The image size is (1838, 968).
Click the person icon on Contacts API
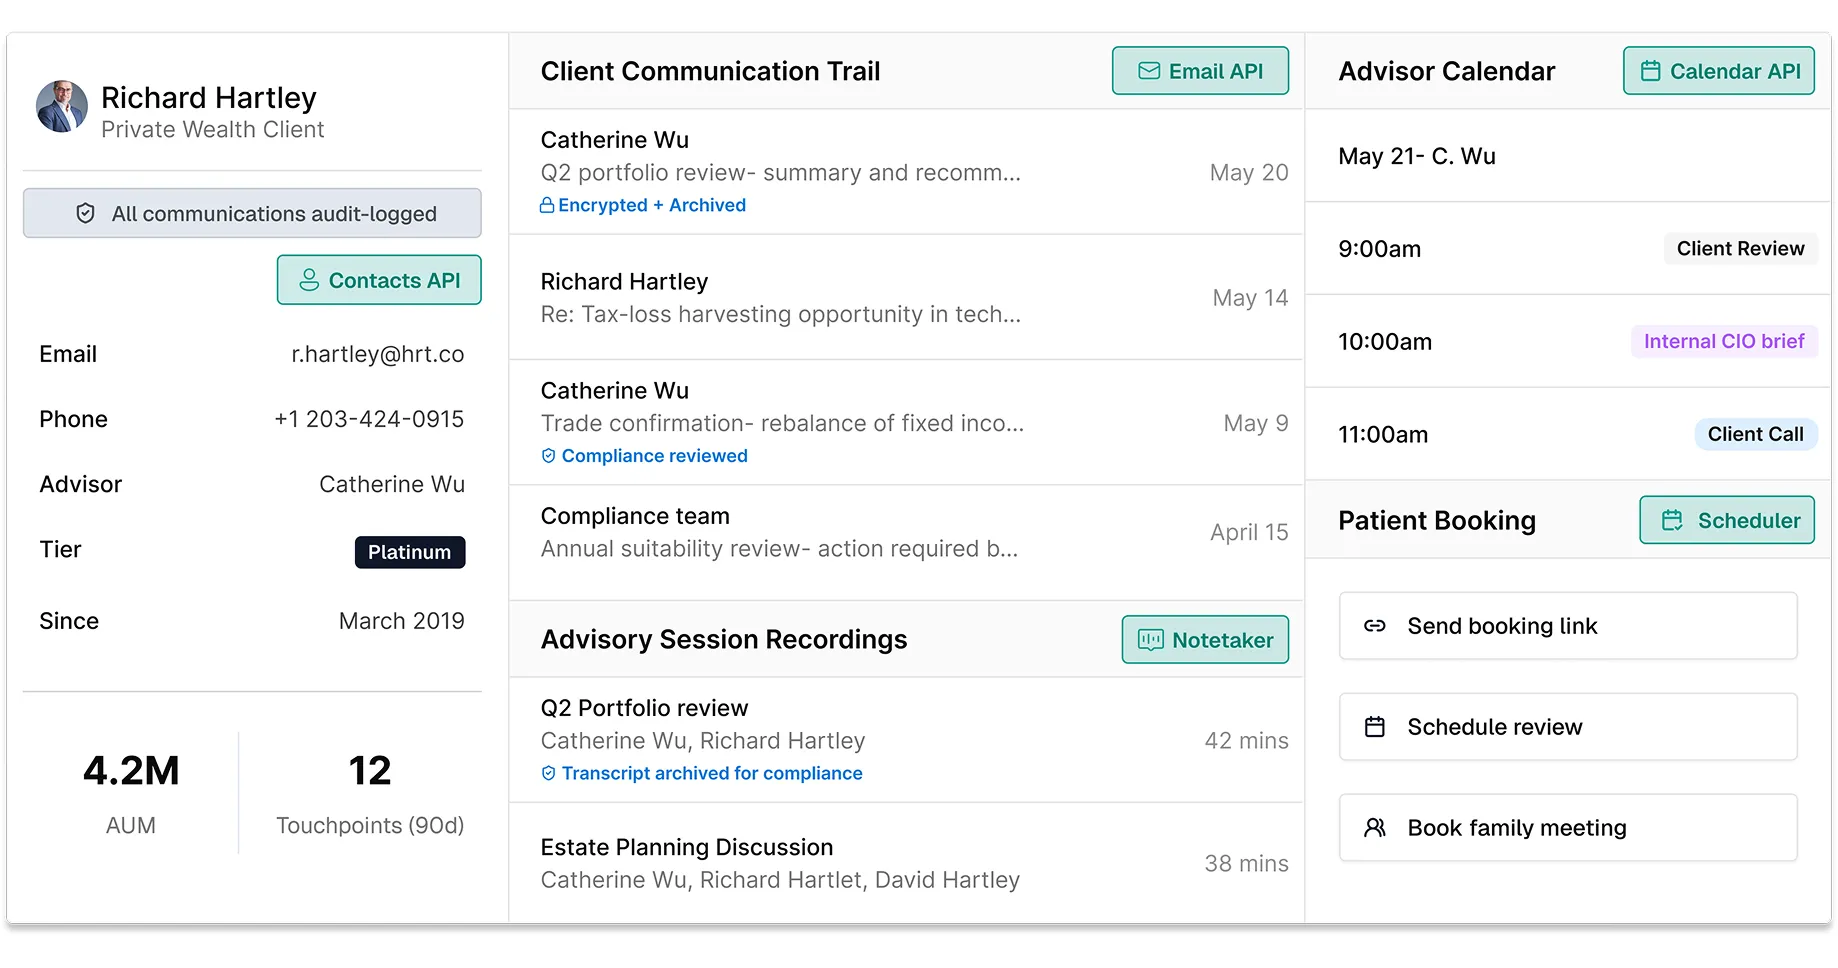tap(309, 280)
